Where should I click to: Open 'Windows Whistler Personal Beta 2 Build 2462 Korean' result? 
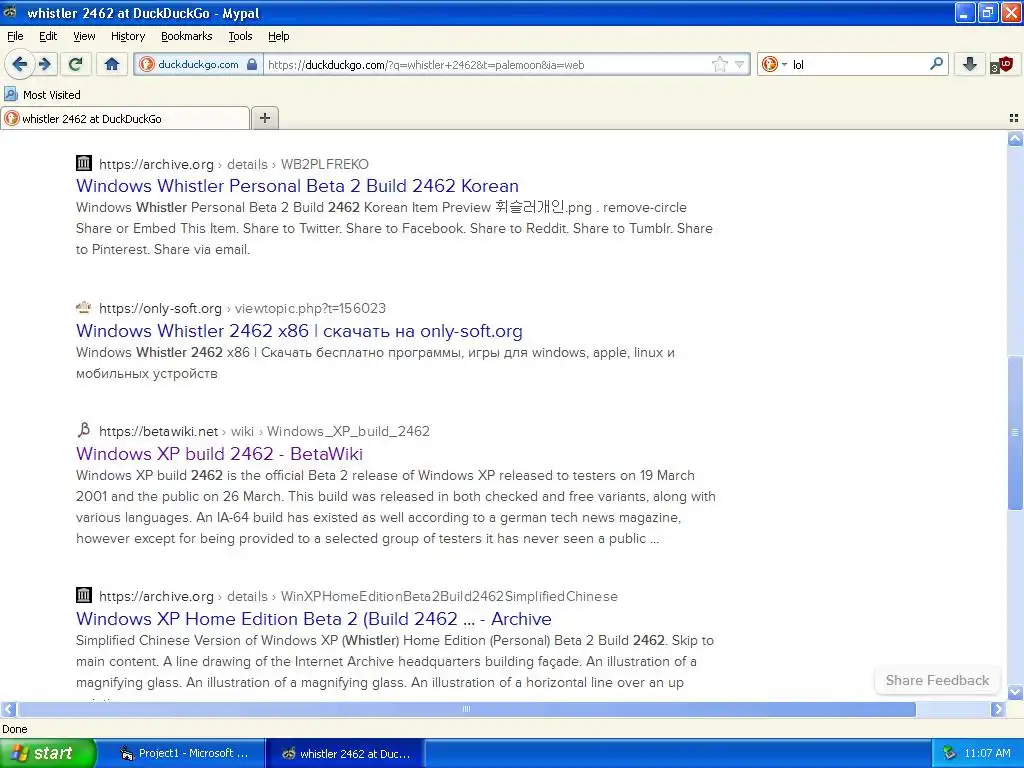297,185
